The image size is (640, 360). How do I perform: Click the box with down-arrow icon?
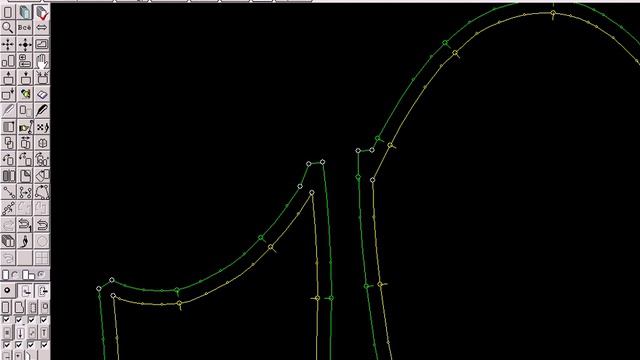(25, 78)
